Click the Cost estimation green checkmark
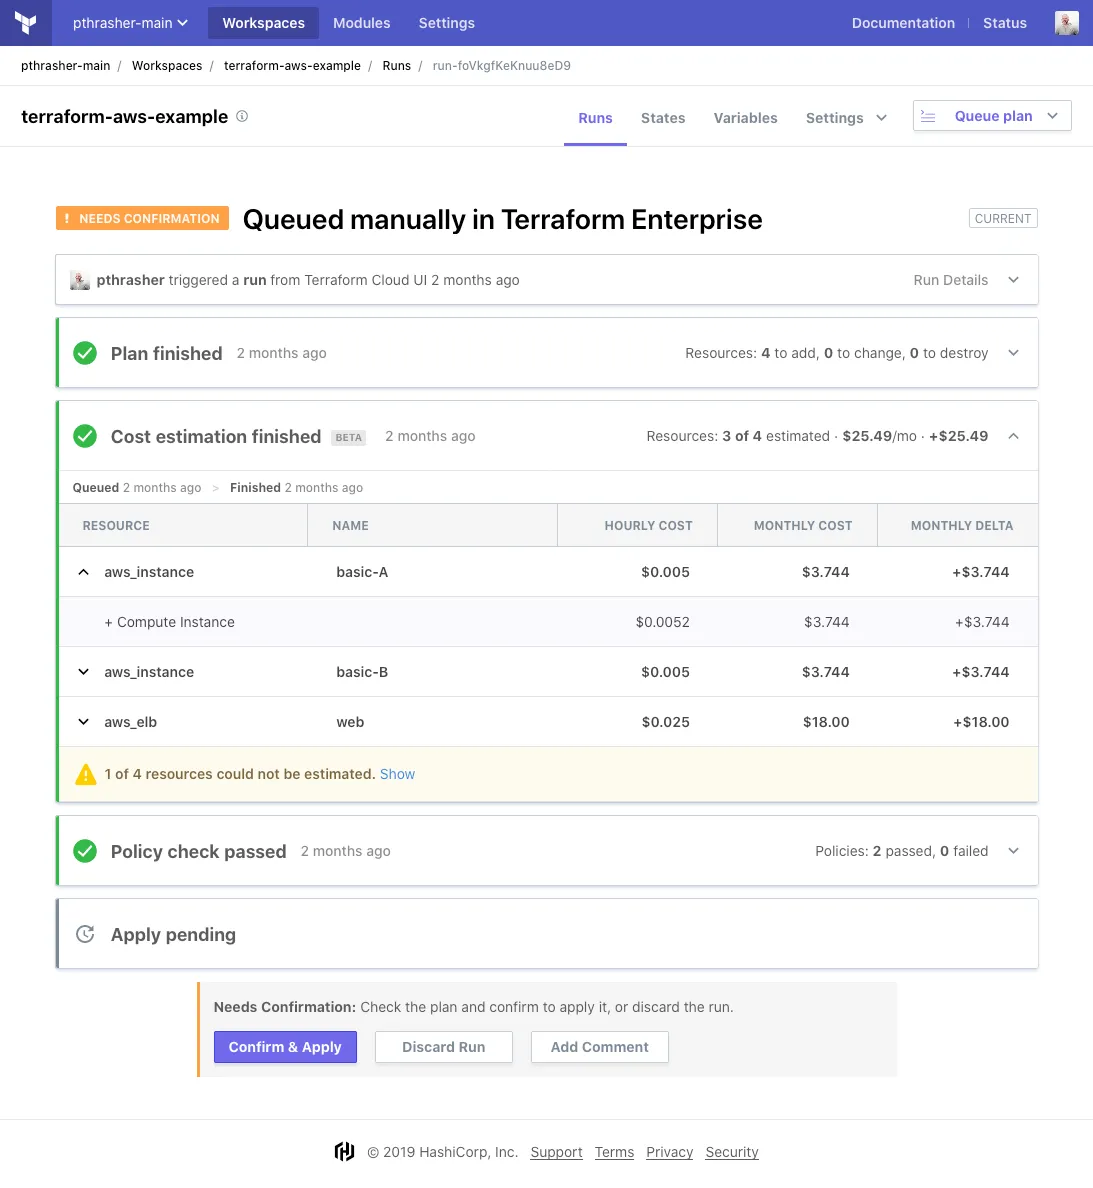This screenshot has width=1093, height=1188. (85, 436)
